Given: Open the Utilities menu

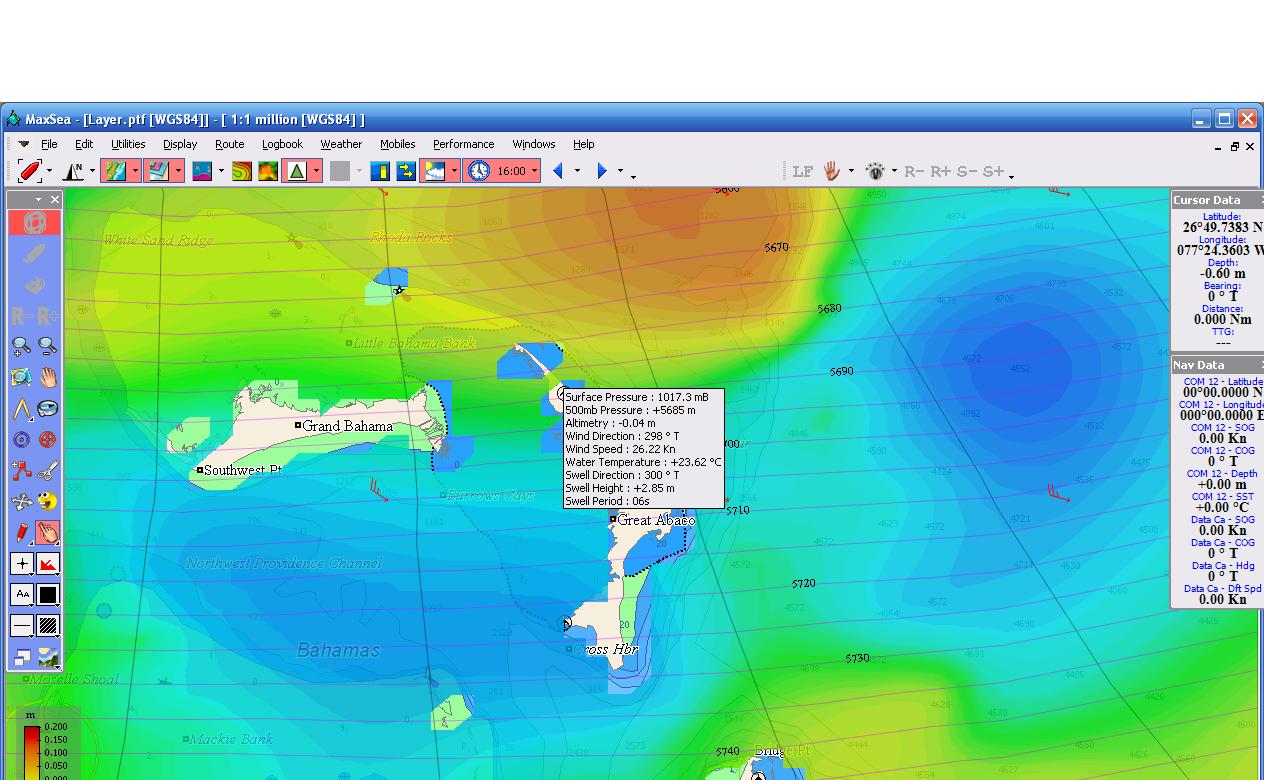Looking at the screenshot, I should coord(128,144).
